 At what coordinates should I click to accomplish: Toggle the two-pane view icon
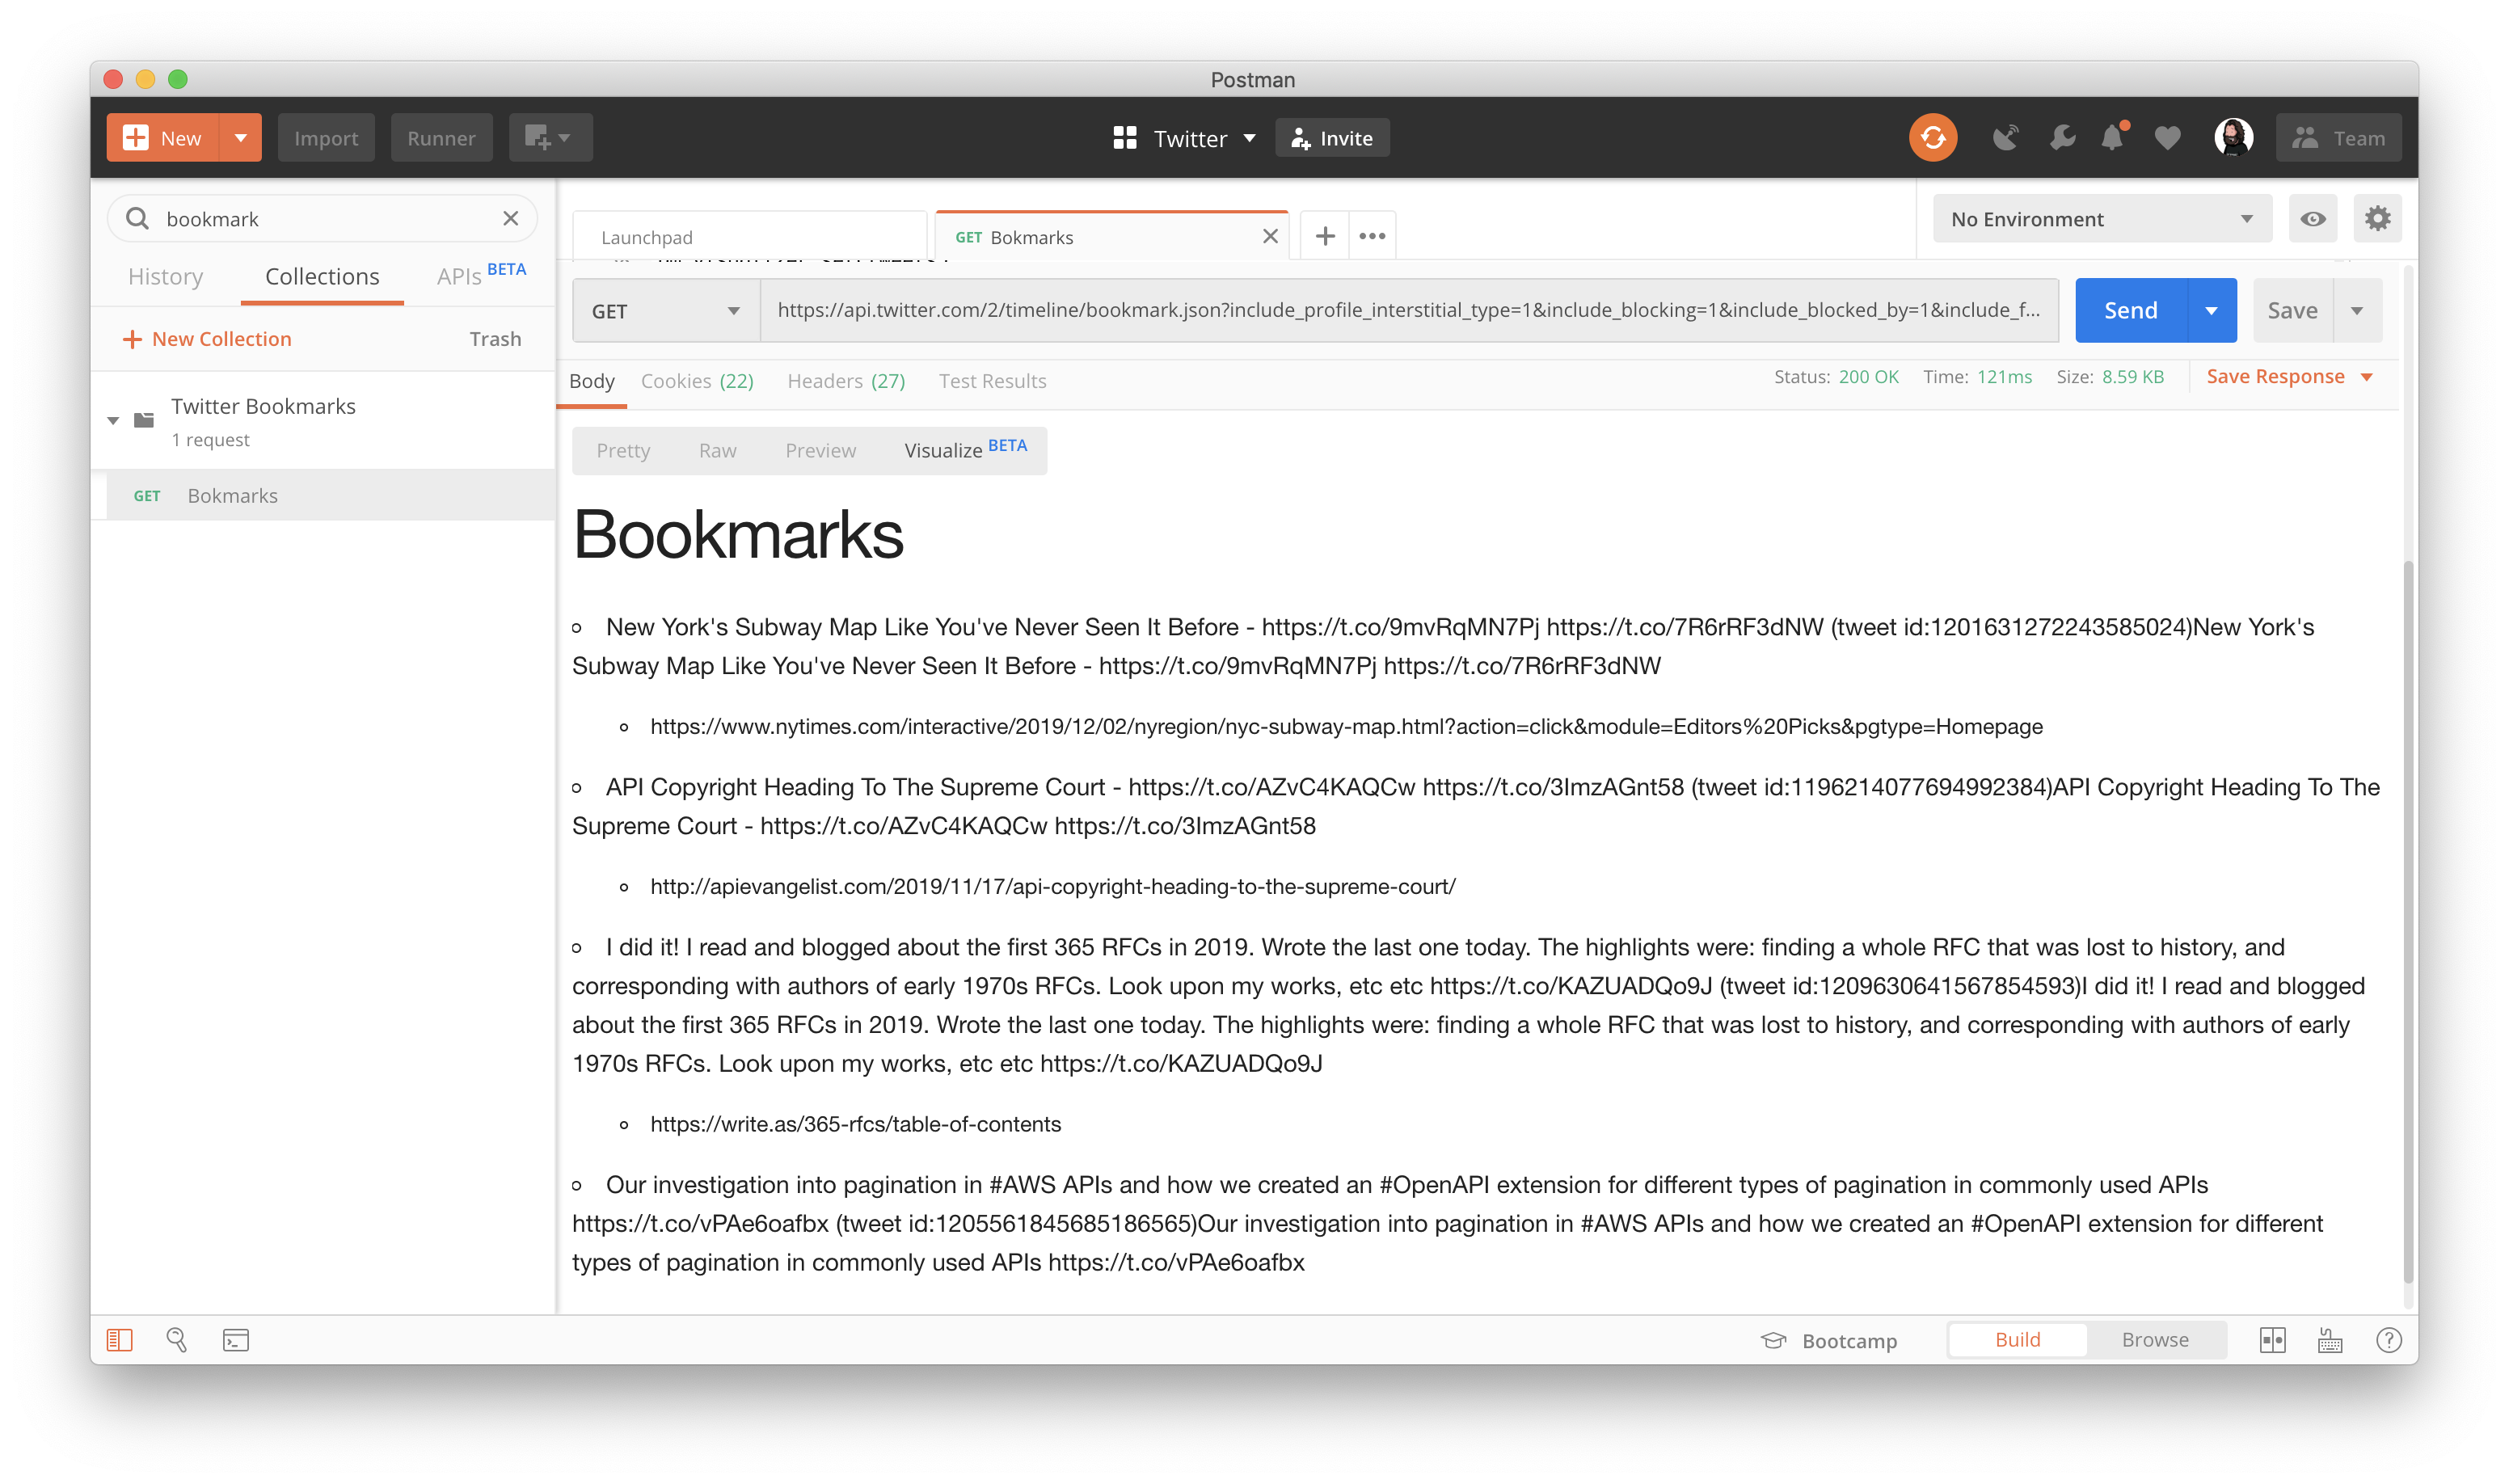pyautogui.click(x=2272, y=1340)
